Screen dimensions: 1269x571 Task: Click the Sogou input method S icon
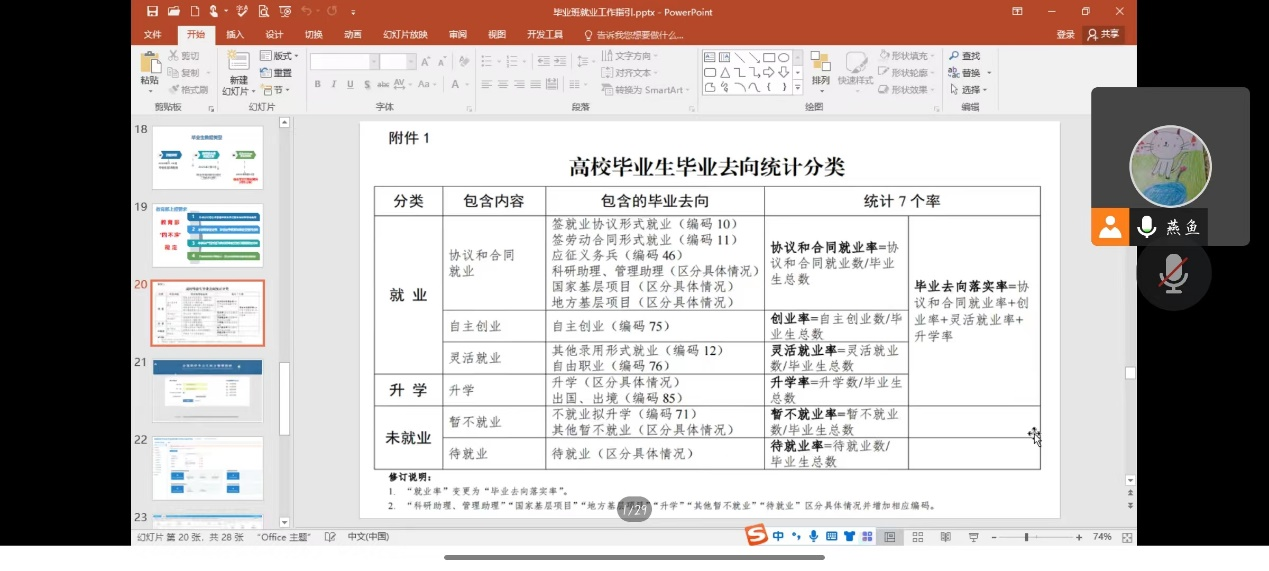pyautogui.click(x=757, y=537)
